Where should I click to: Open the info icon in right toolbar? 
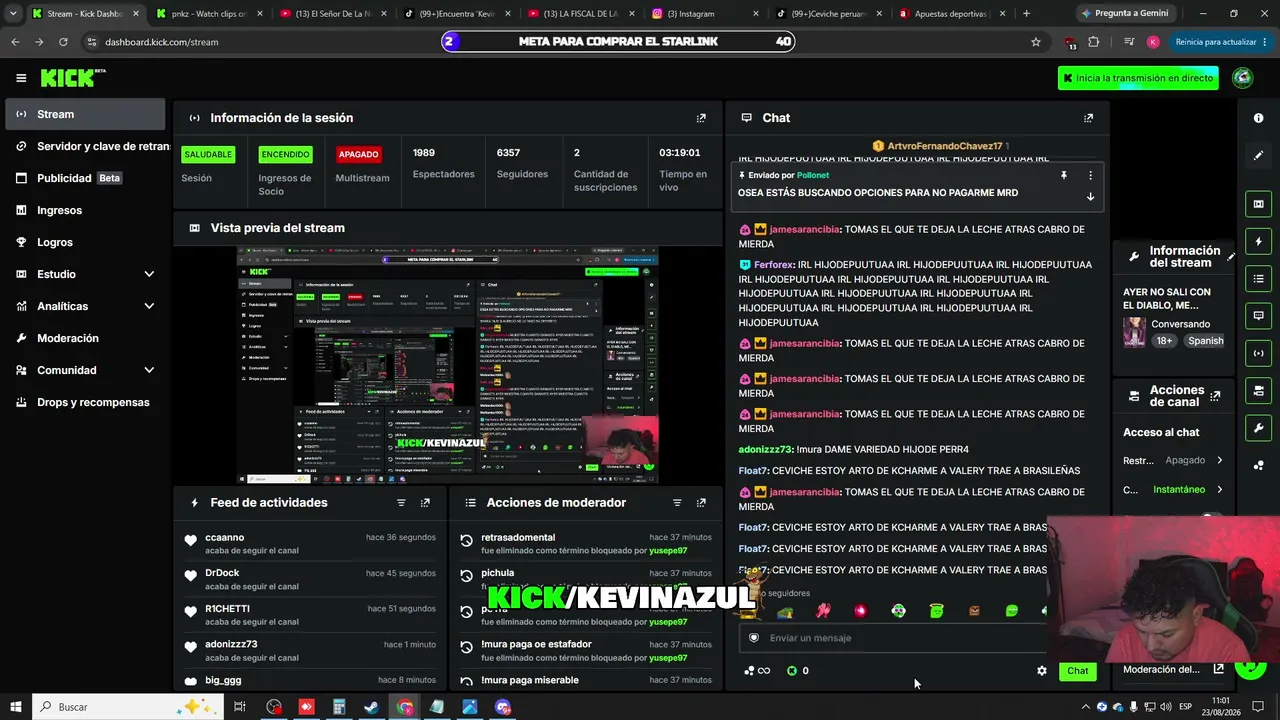(1259, 118)
